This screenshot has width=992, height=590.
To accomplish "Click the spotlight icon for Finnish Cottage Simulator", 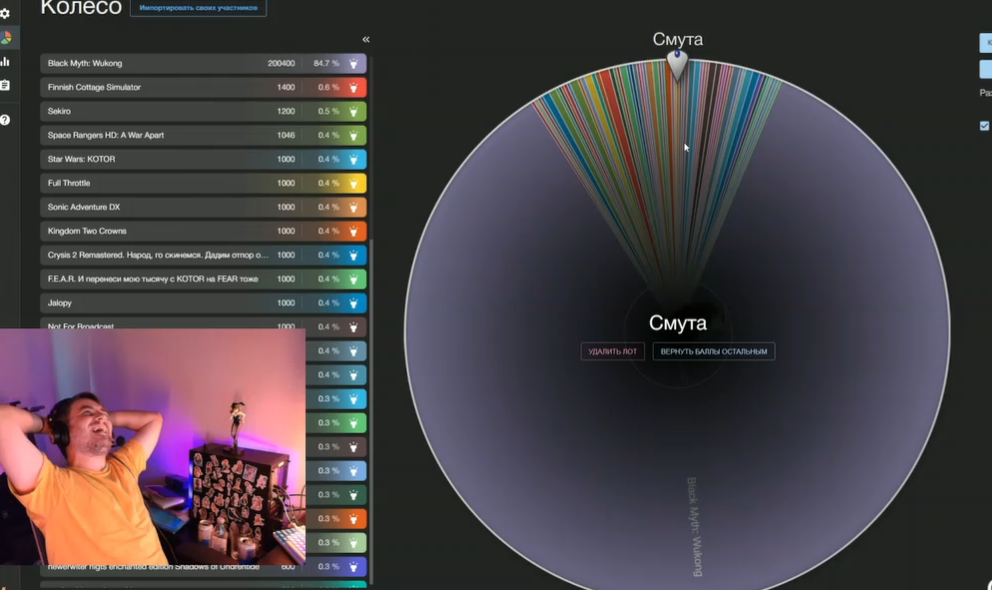I will click(x=354, y=87).
